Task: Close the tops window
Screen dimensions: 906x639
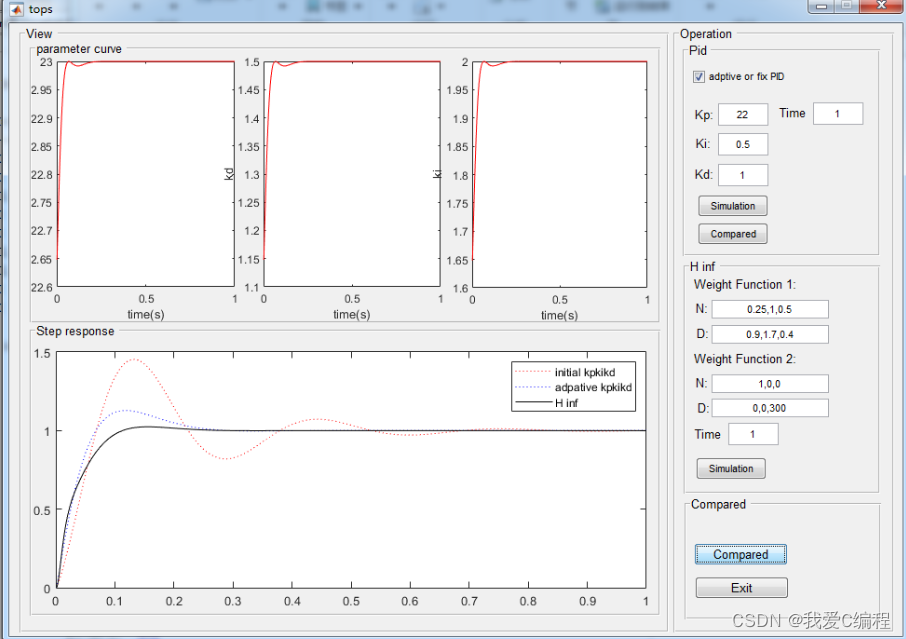Action: [x=879, y=6]
